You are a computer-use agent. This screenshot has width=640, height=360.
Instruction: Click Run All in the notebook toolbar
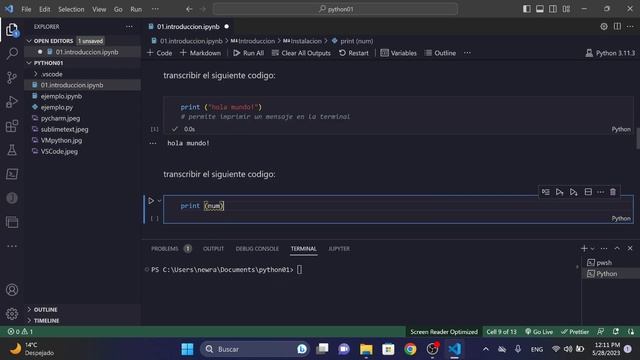tap(248, 53)
